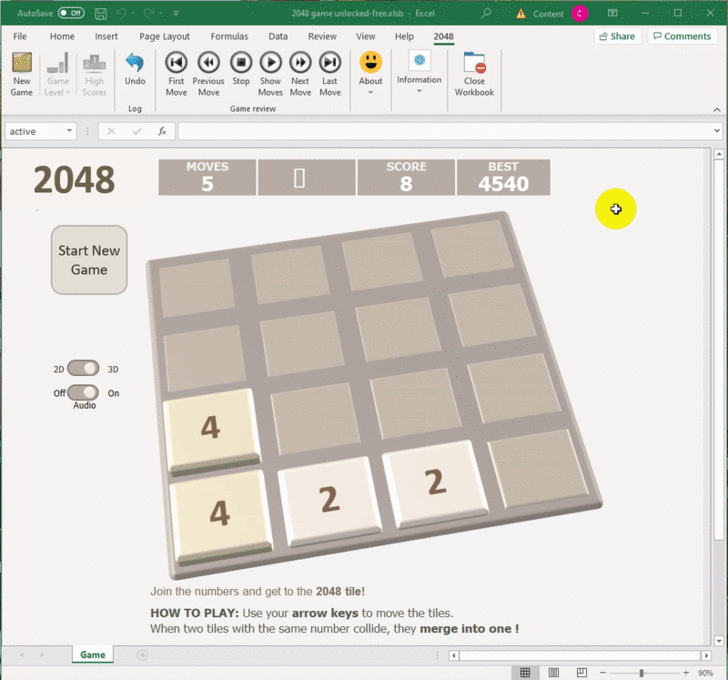
Task: Click the Information icon
Action: pyautogui.click(x=419, y=60)
